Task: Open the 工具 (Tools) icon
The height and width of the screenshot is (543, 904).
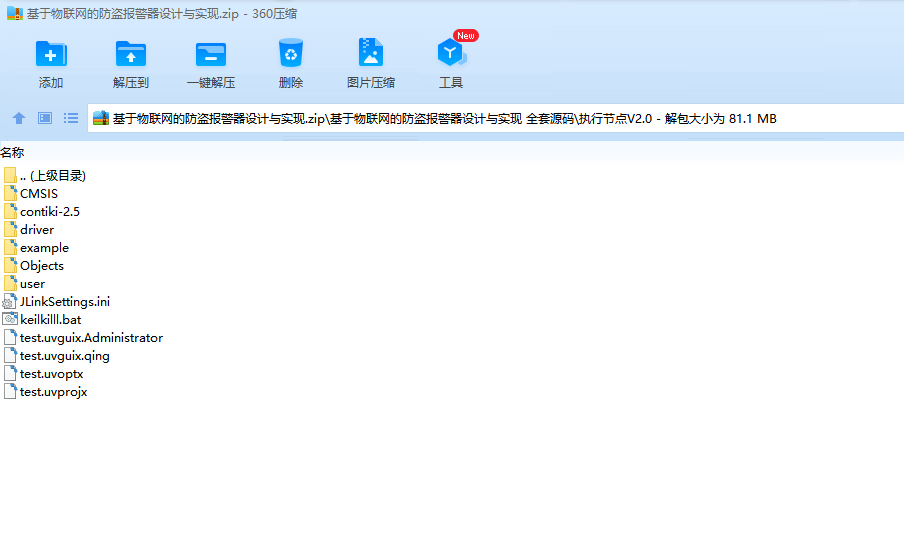Action: (x=451, y=54)
